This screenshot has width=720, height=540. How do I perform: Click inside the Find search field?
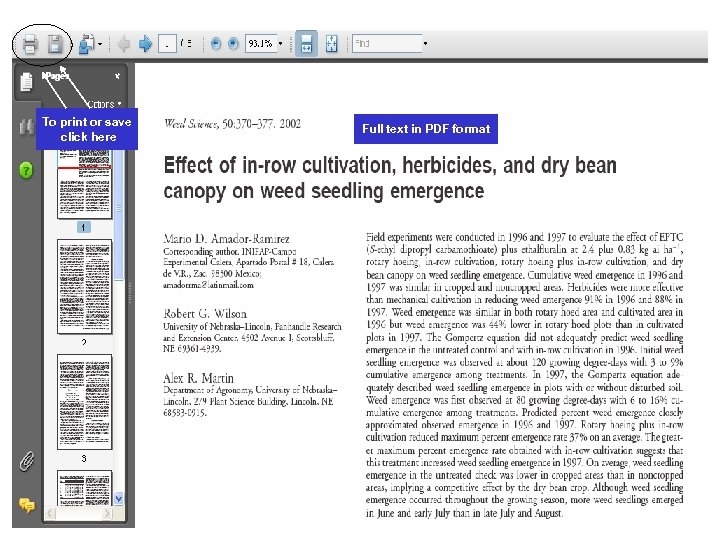tap(387, 44)
